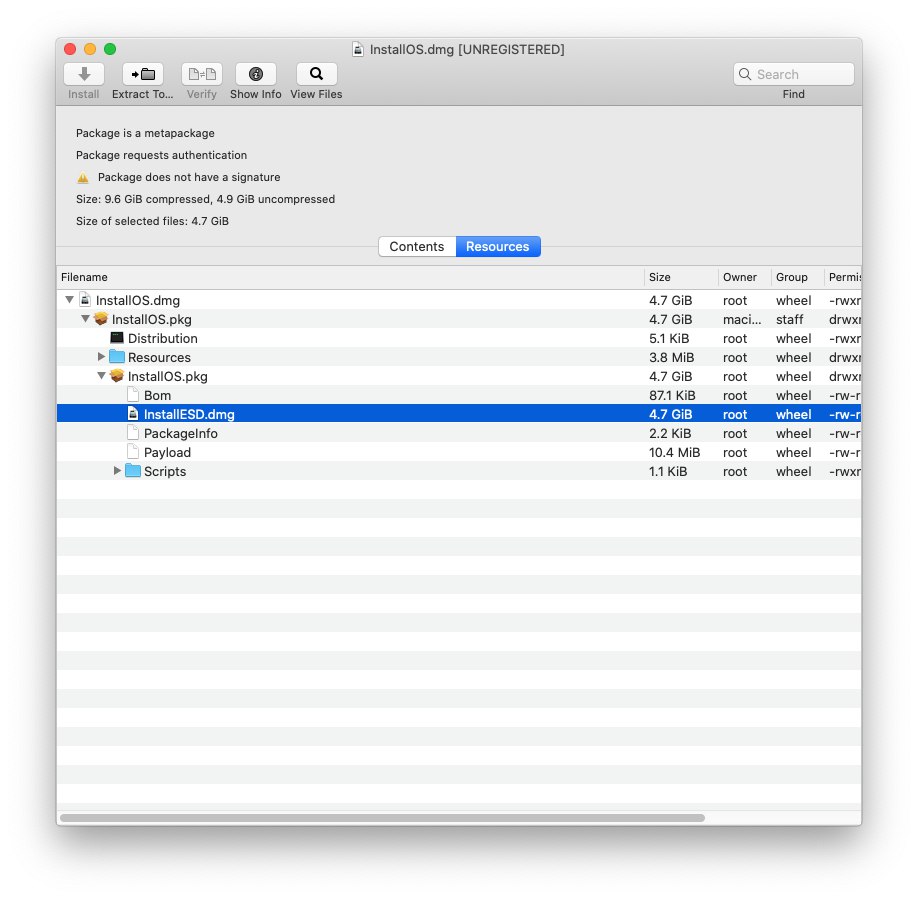Click the 87.1 KiB size cell

[672, 395]
